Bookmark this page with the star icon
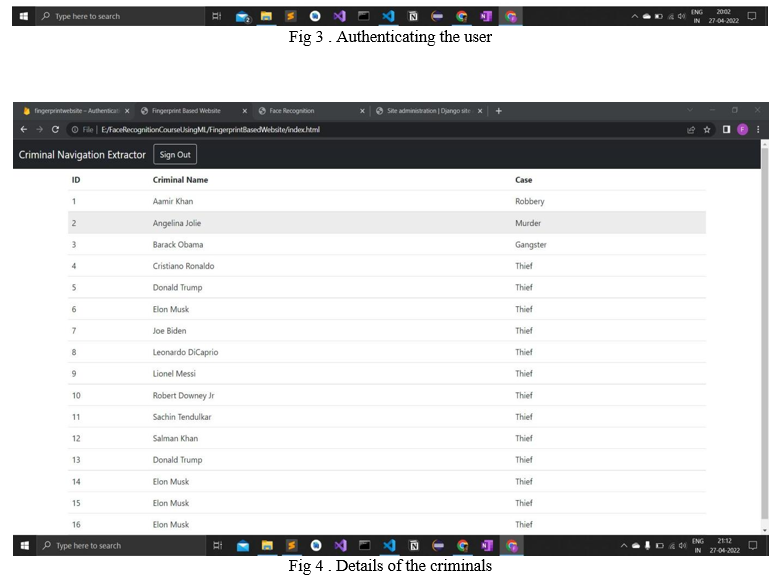The height and width of the screenshot is (577, 778). [x=707, y=130]
